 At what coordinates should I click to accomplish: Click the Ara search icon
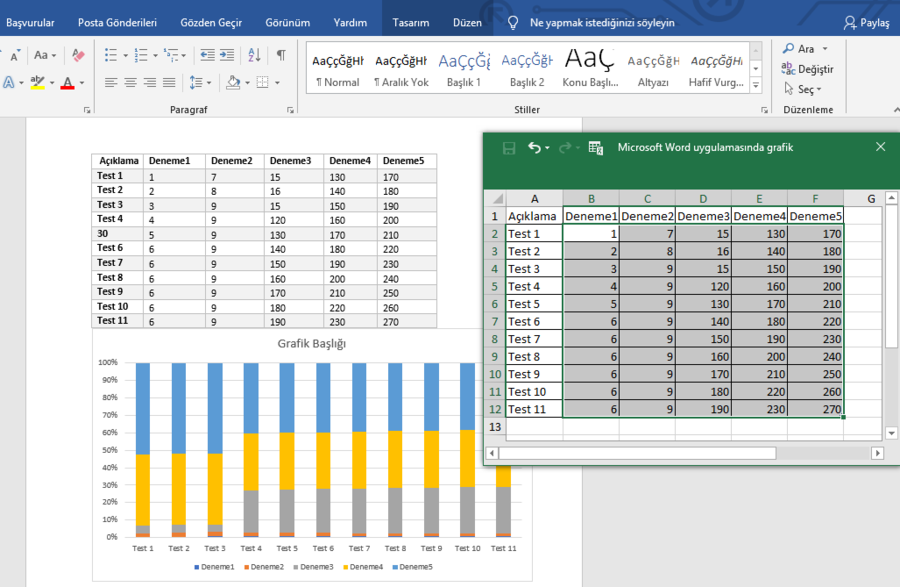click(789, 49)
